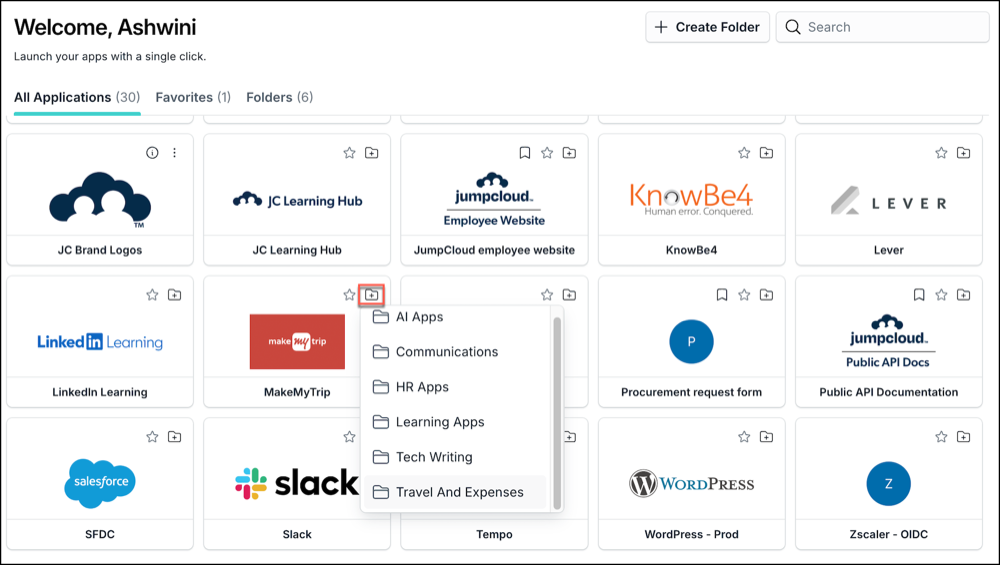
Task: Add JumpCloud employee website to a folder
Action: click(569, 152)
